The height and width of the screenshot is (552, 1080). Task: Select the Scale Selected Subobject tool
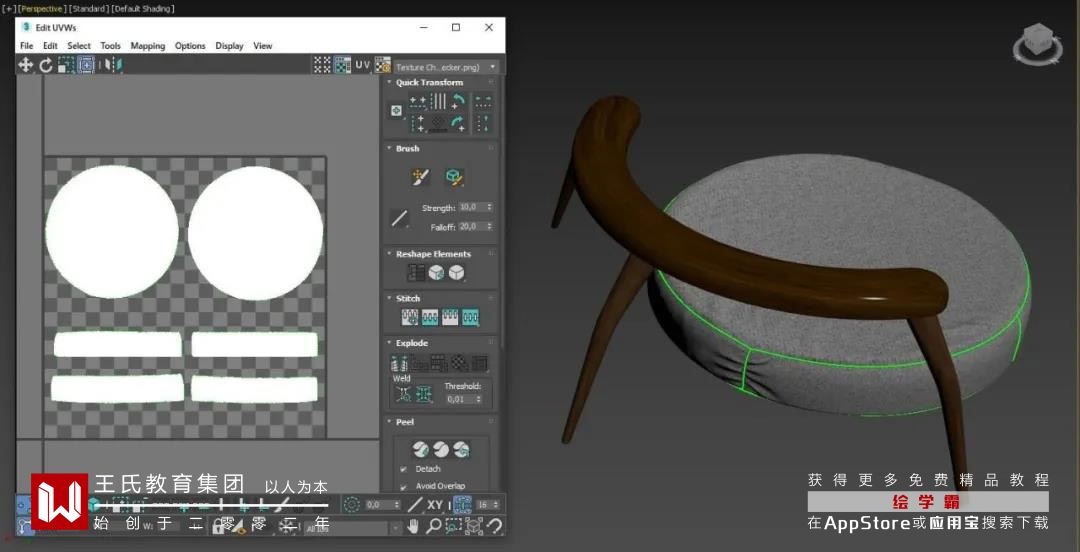tap(66, 65)
